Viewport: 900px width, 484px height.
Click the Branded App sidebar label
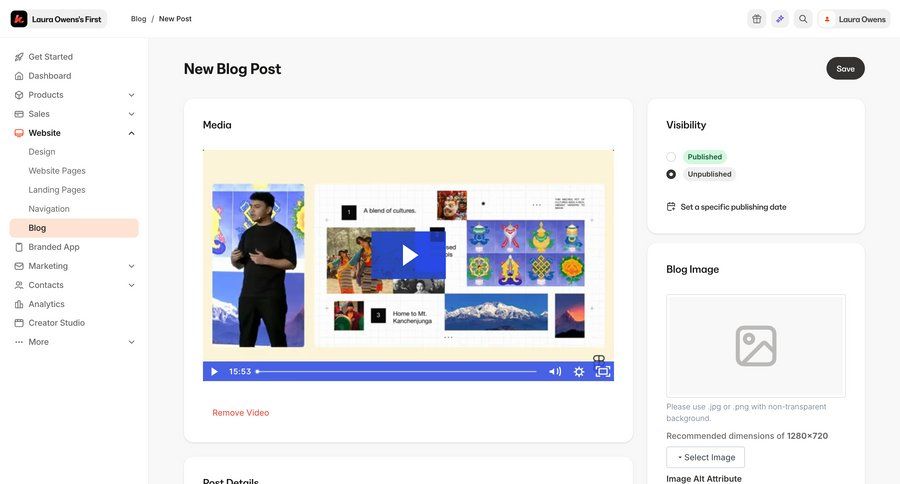click(54, 247)
